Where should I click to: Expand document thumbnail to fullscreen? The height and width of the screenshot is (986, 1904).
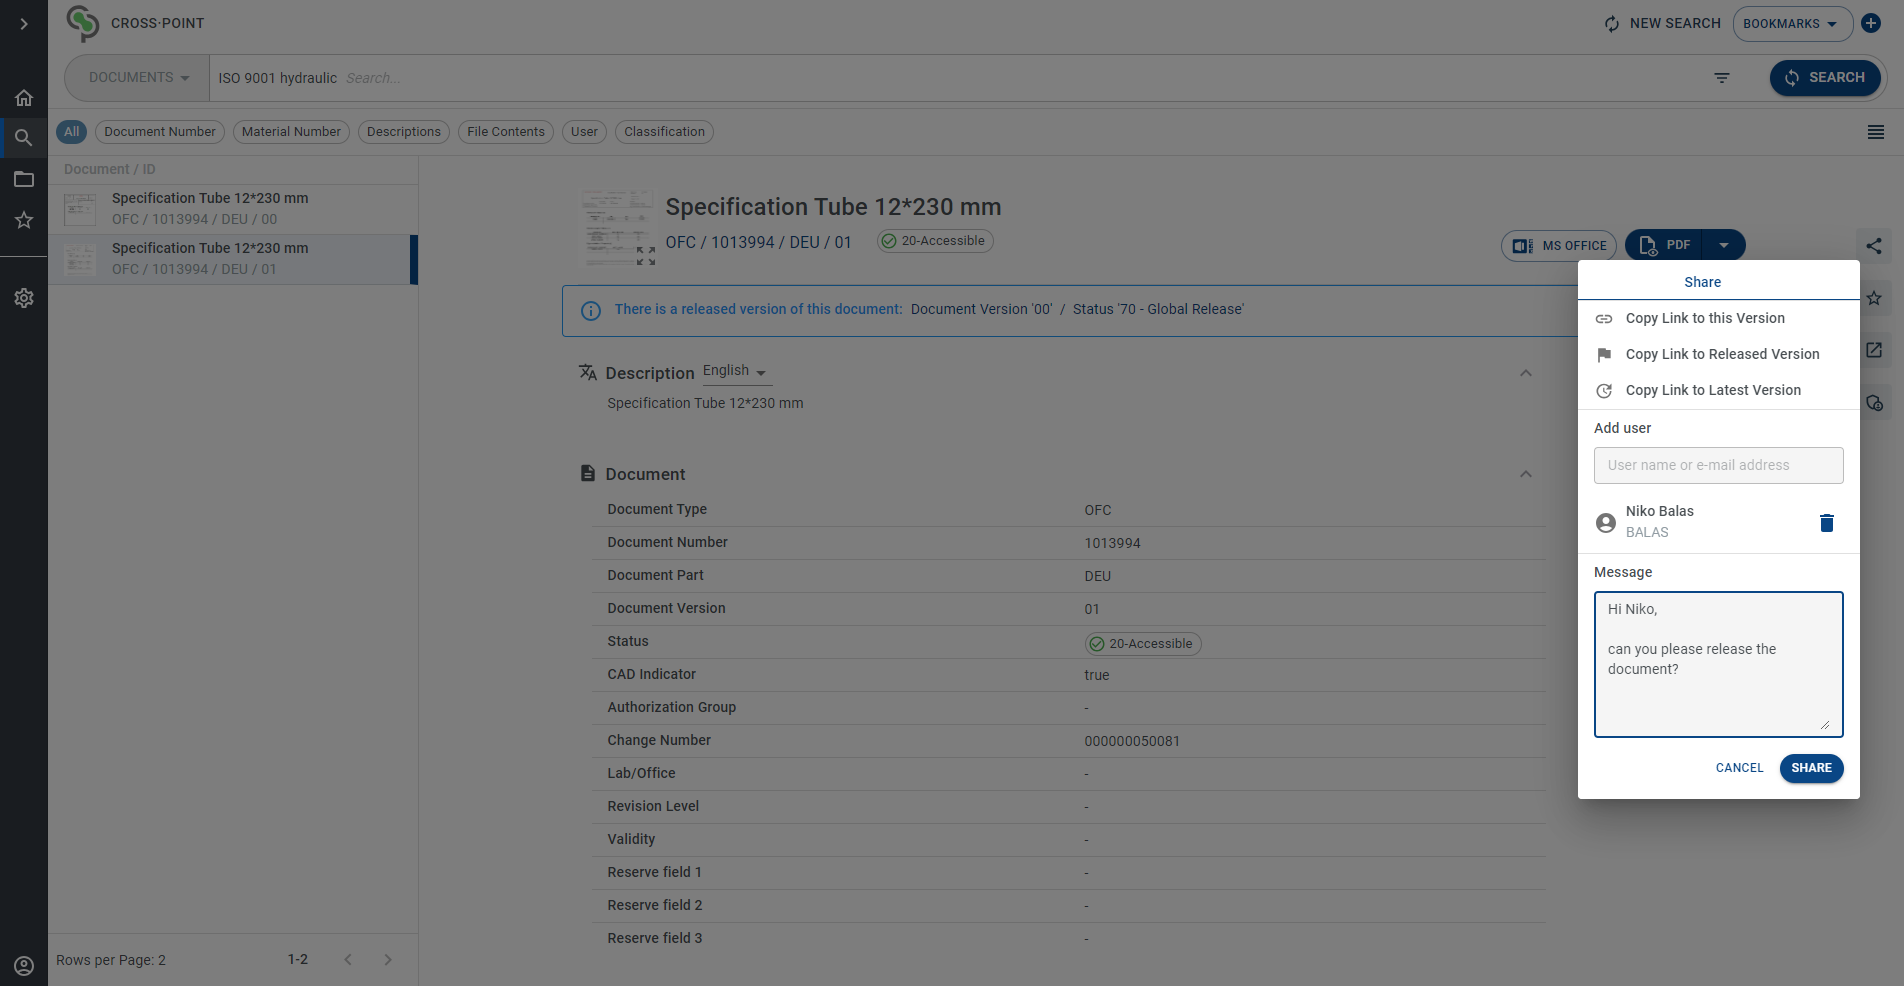coord(646,256)
